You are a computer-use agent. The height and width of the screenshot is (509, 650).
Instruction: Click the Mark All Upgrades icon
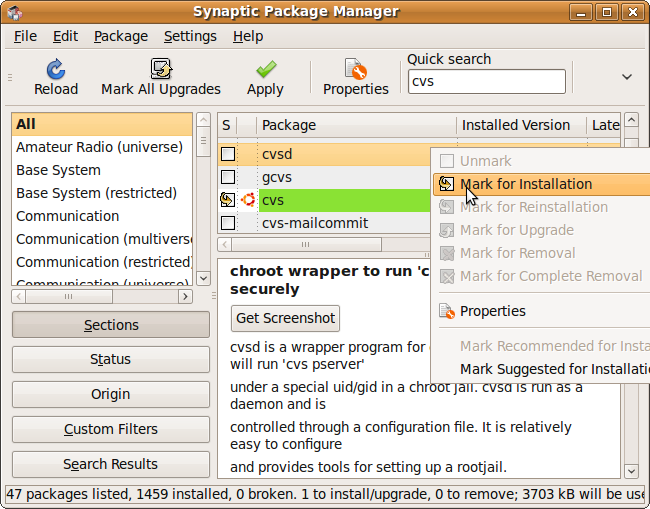coord(161,69)
